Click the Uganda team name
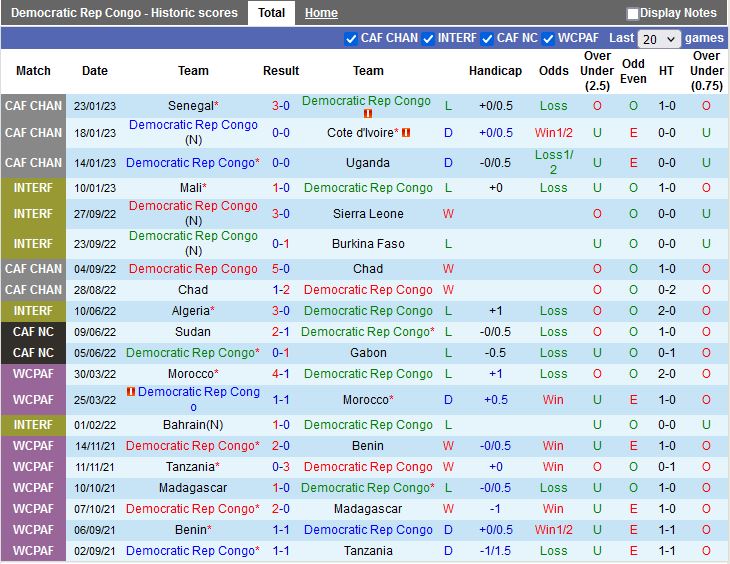This screenshot has height=564, width=730. [x=368, y=163]
